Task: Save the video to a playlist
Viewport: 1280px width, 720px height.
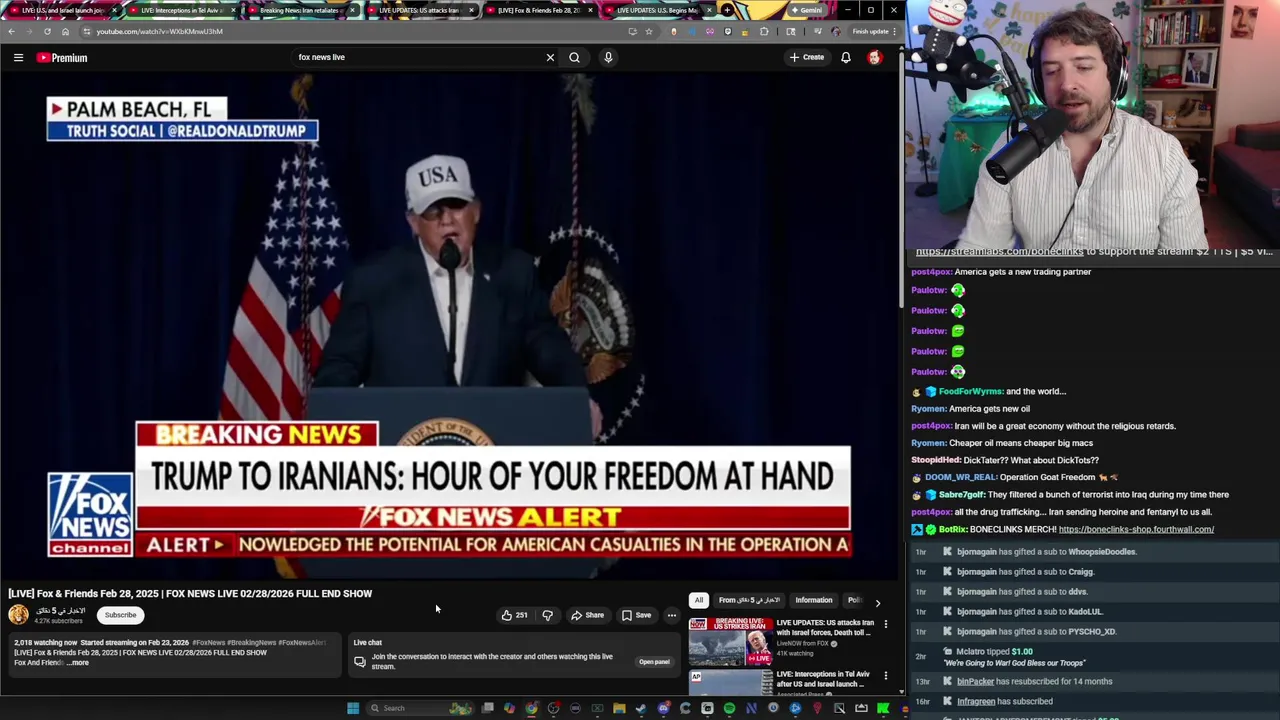Action: click(636, 615)
